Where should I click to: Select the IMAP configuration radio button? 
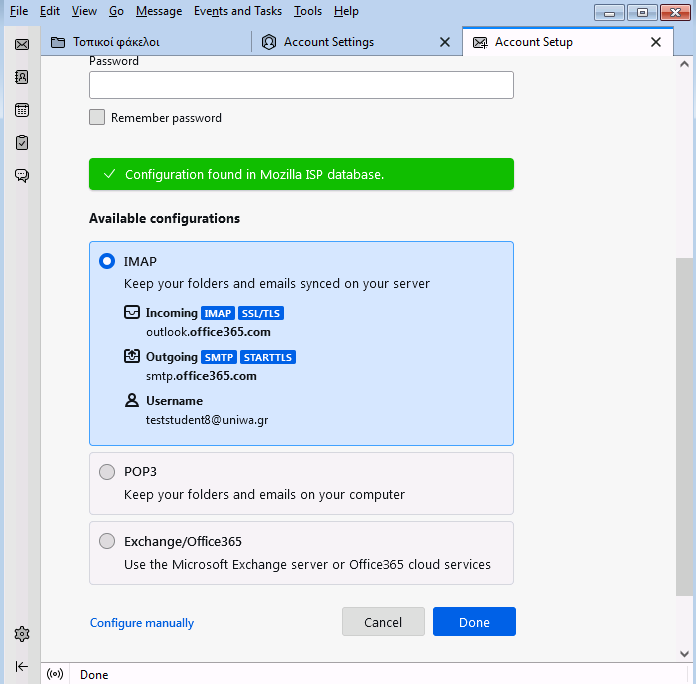click(x=107, y=261)
